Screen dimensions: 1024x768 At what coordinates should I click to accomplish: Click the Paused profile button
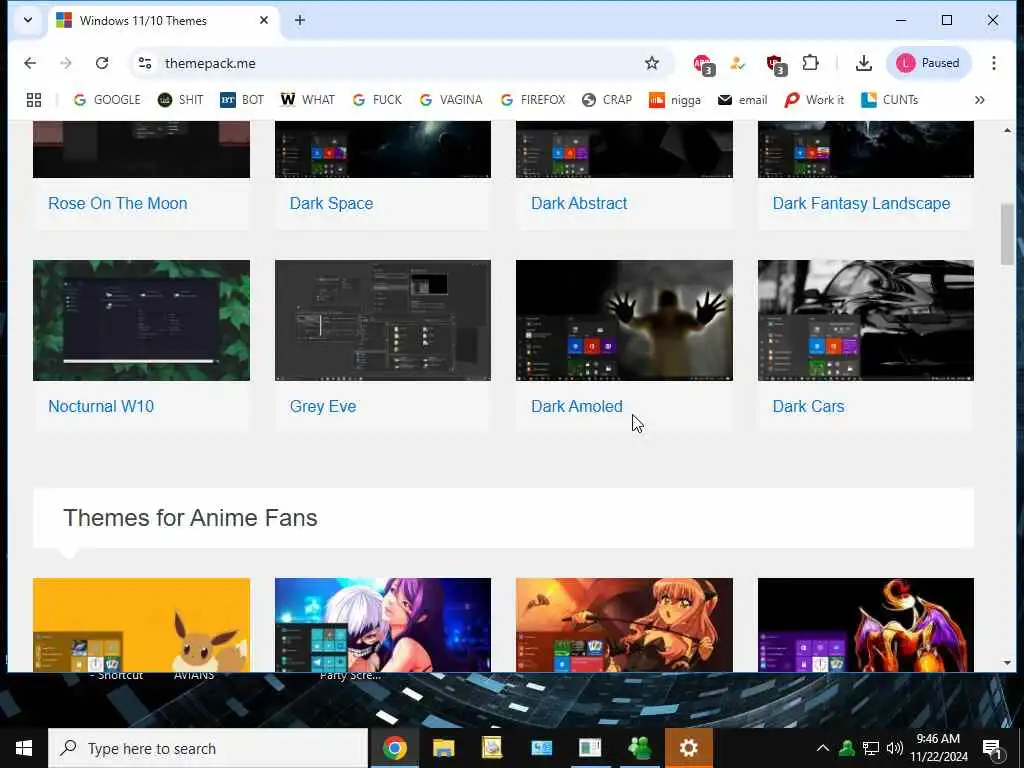[x=929, y=63]
